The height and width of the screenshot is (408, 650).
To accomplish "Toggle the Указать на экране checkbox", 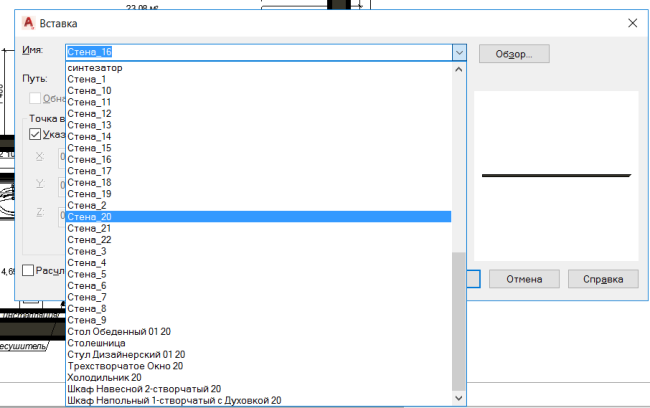I will point(36,134).
